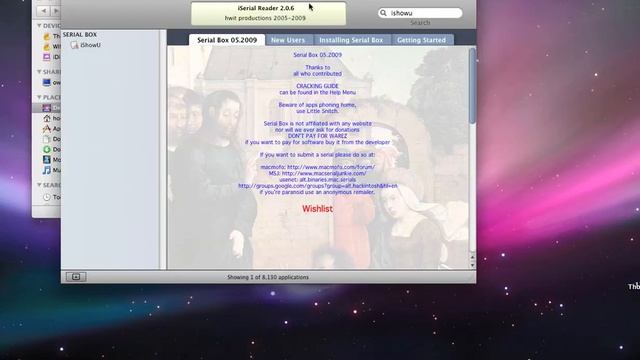Select the Today clock icon in Finder sidebar
Viewport: 640px width, 360px height.
(47, 197)
